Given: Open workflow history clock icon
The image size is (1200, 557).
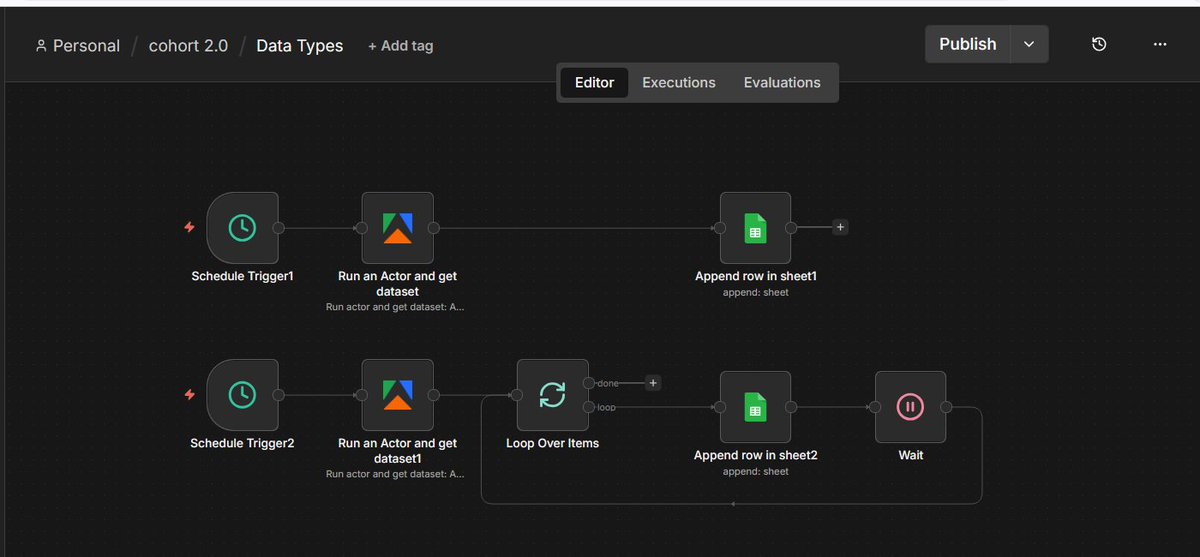Looking at the screenshot, I should pyautogui.click(x=1099, y=44).
